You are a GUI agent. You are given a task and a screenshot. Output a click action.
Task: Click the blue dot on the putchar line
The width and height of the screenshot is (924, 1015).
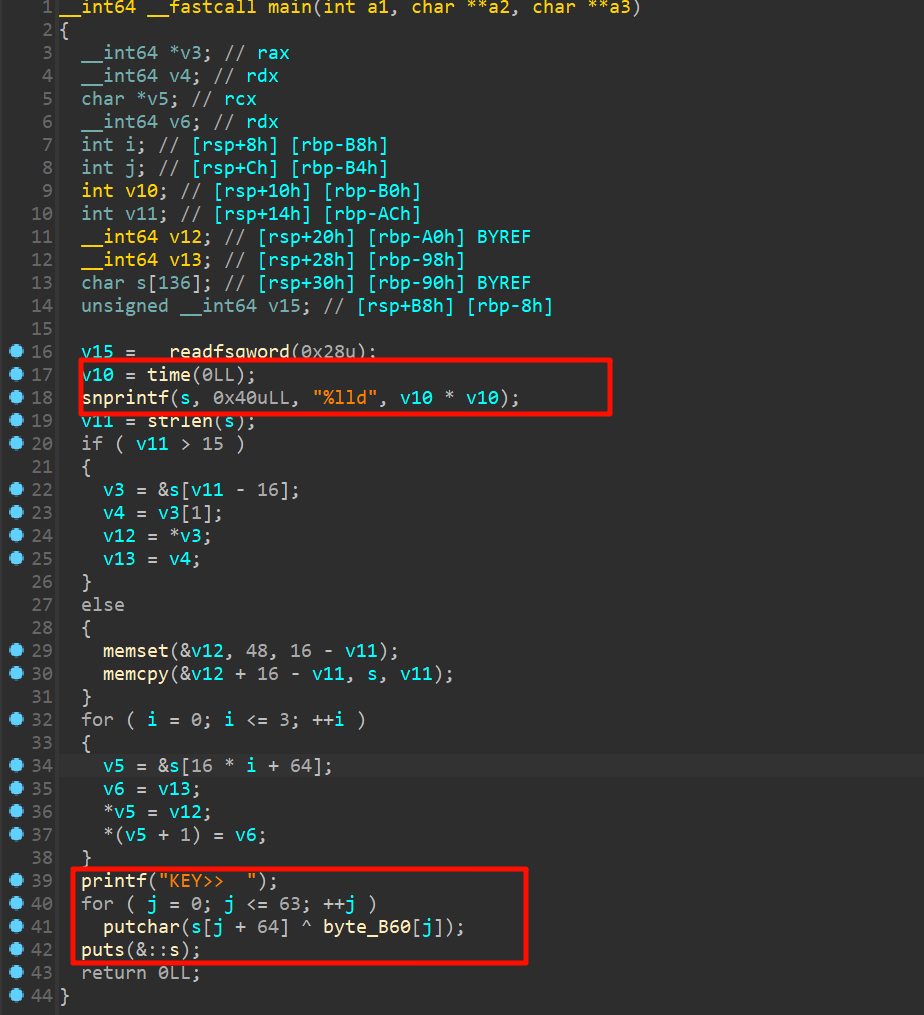(15, 926)
